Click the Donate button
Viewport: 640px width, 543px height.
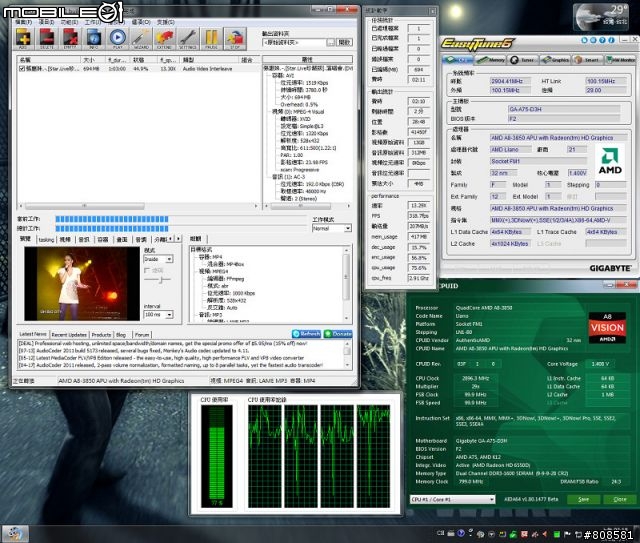(x=338, y=334)
